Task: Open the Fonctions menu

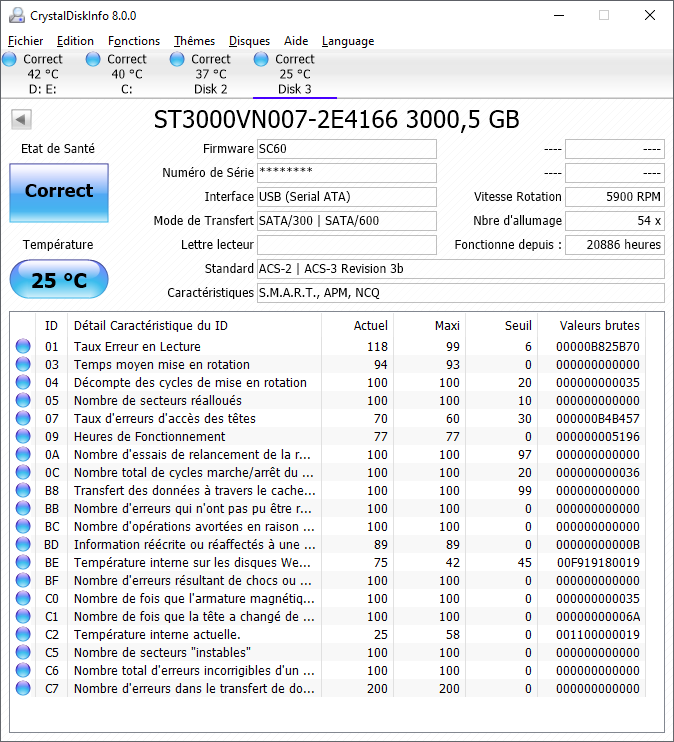Action: point(134,41)
